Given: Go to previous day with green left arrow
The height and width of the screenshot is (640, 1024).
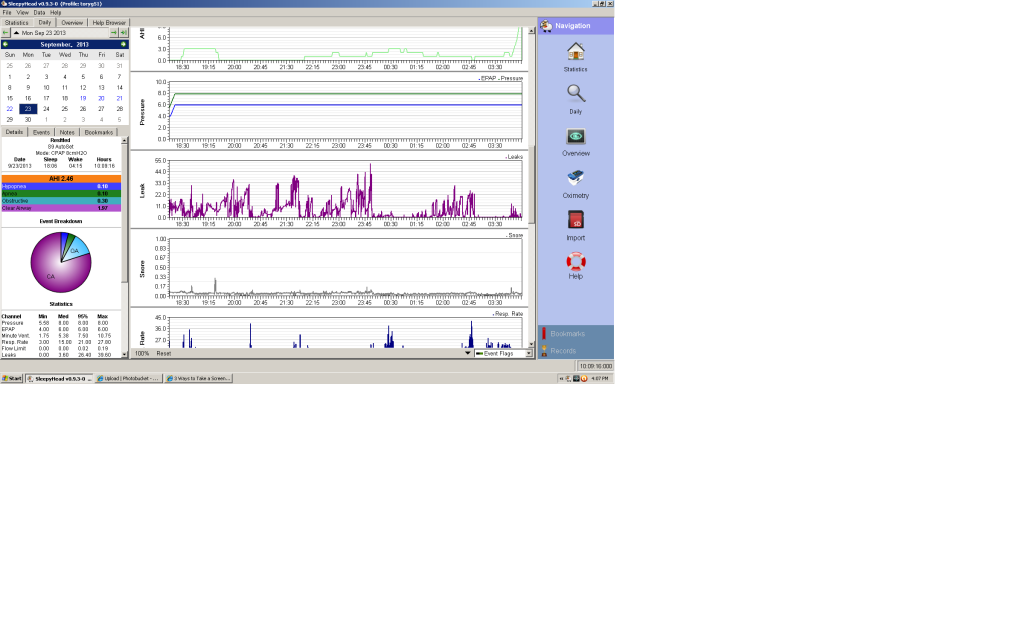Looking at the screenshot, I should [6, 33].
